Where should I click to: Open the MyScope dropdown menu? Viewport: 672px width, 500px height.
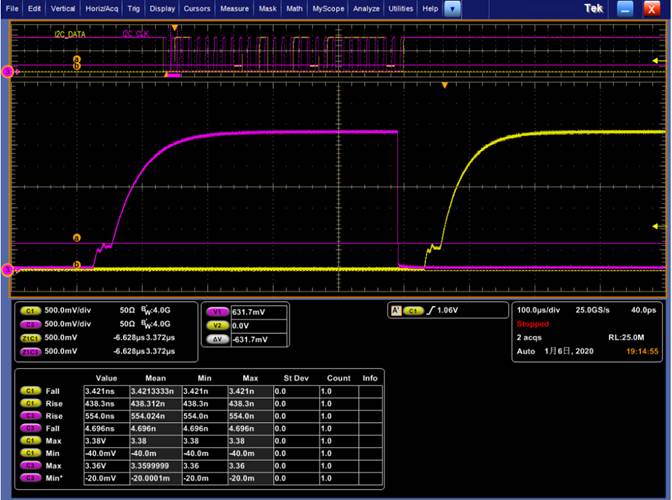(327, 8)
